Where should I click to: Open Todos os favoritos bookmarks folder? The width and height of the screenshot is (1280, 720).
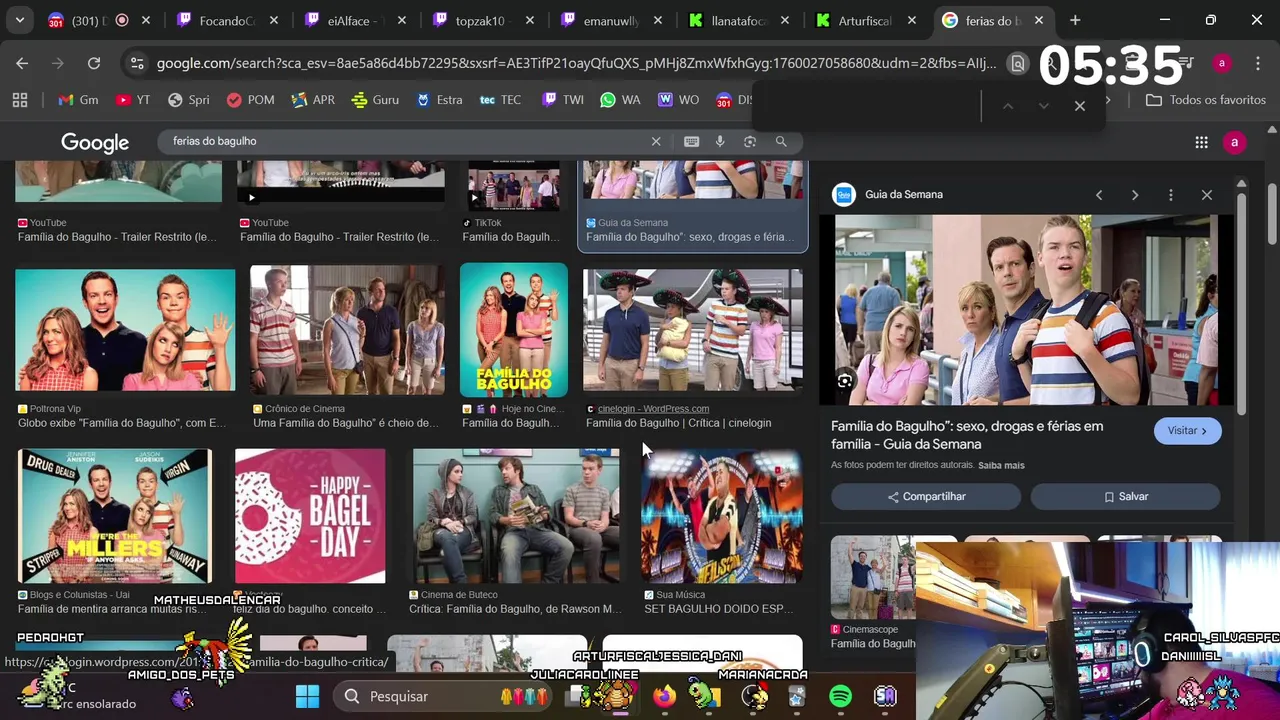point(1206,100)
